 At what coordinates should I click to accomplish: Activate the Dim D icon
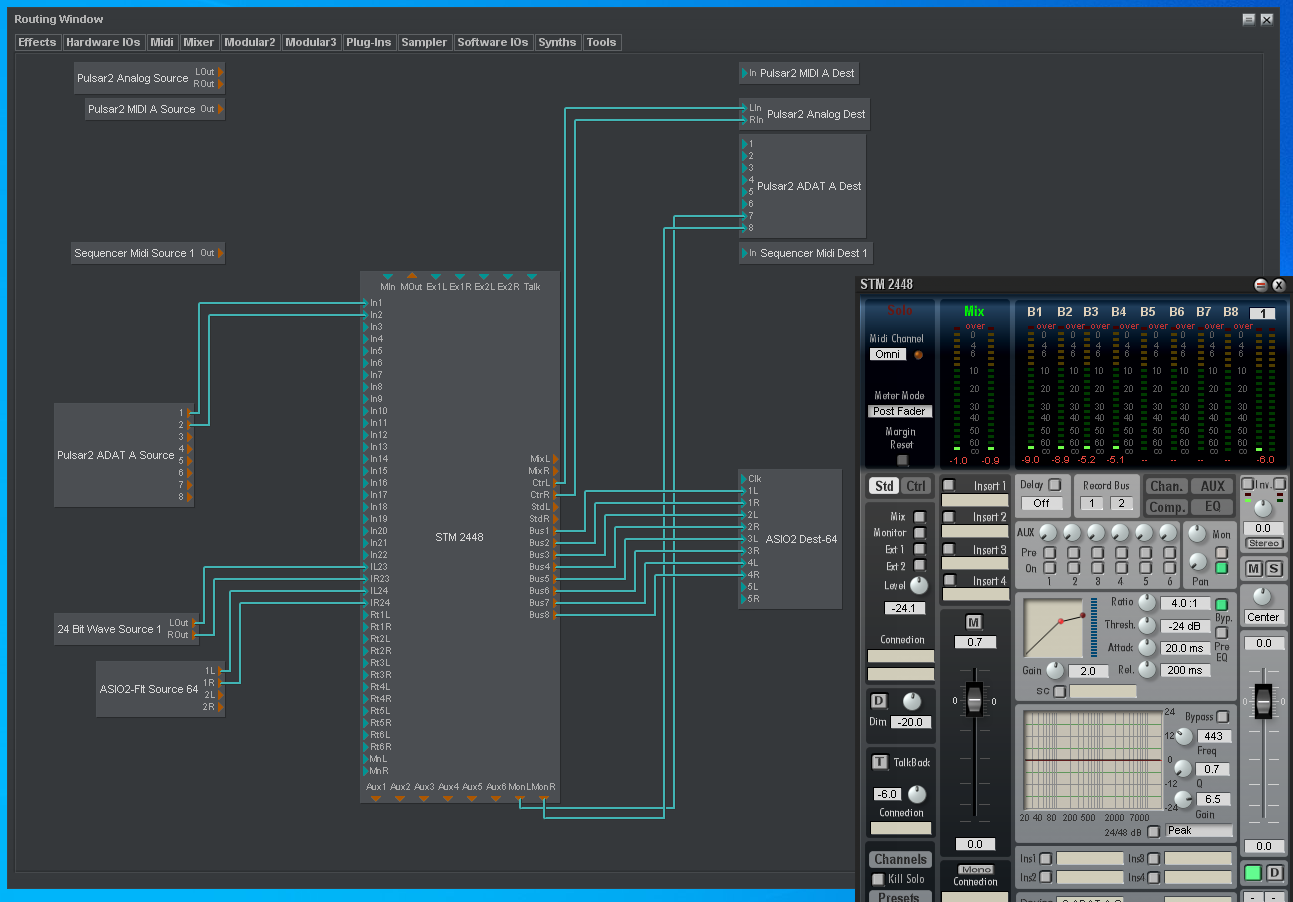tap(878, 702)
